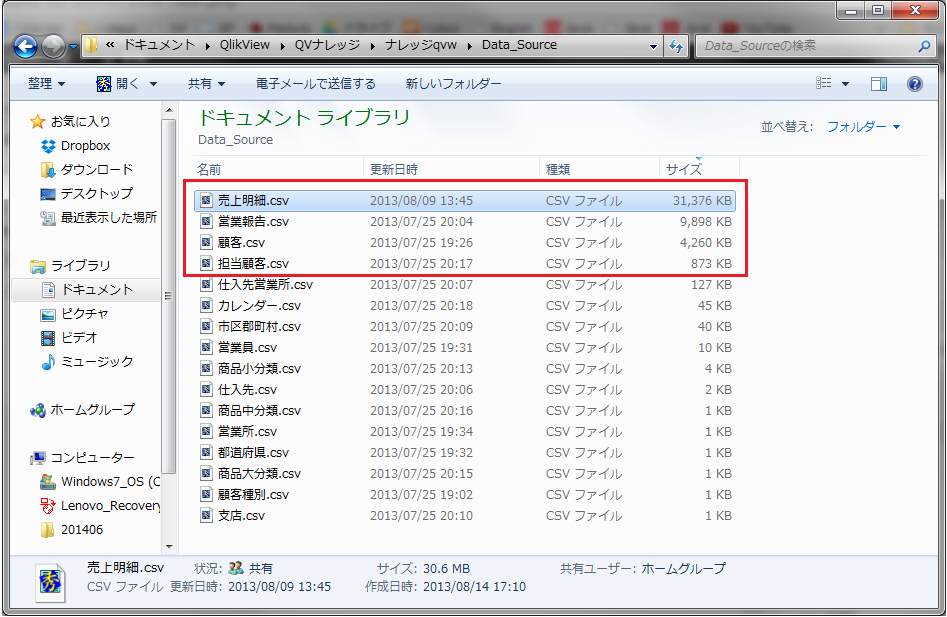Click the 最近表示した場所 icon
947x617 pixels.
coord(48,218)
